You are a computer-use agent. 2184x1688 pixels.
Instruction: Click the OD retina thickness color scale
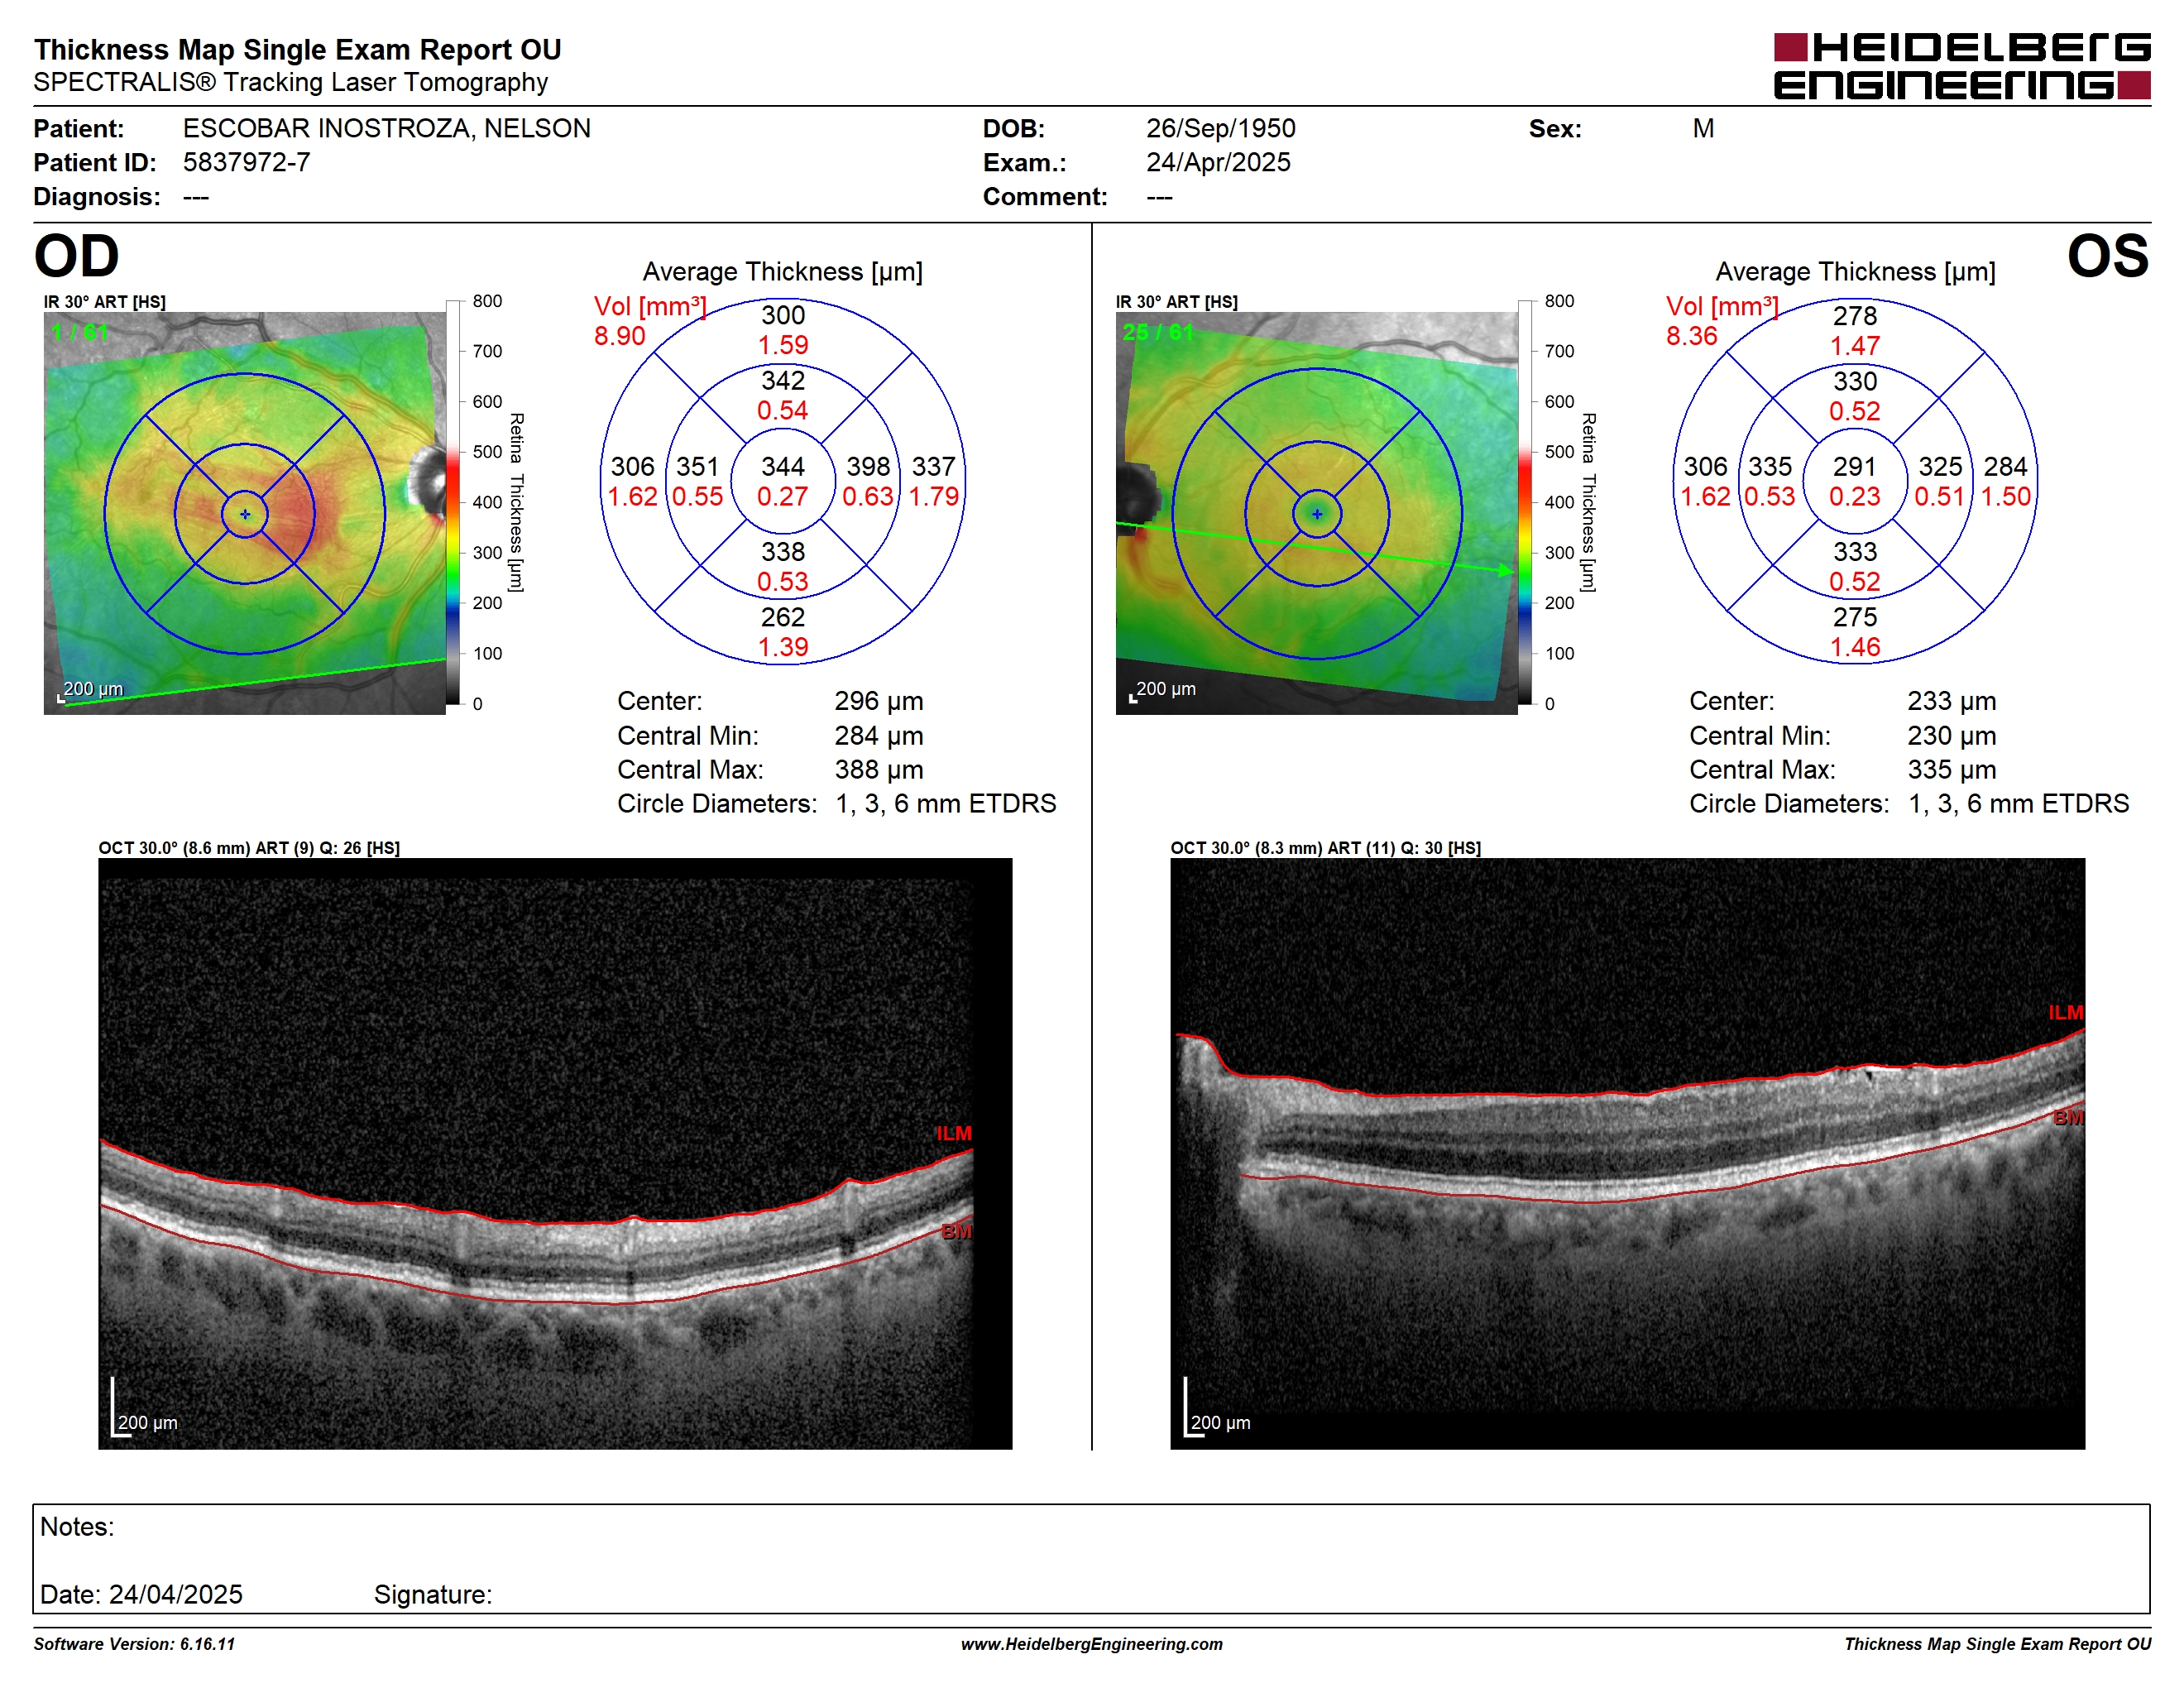click(453, 502)
